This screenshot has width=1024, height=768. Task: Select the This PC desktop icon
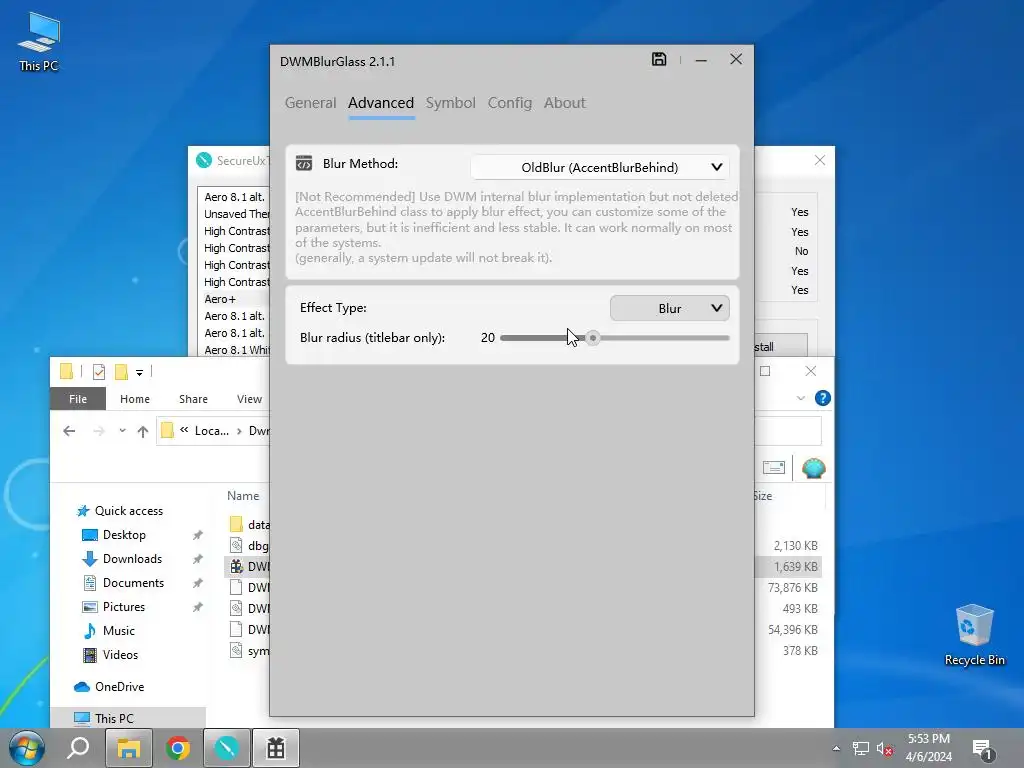(39, 42)
